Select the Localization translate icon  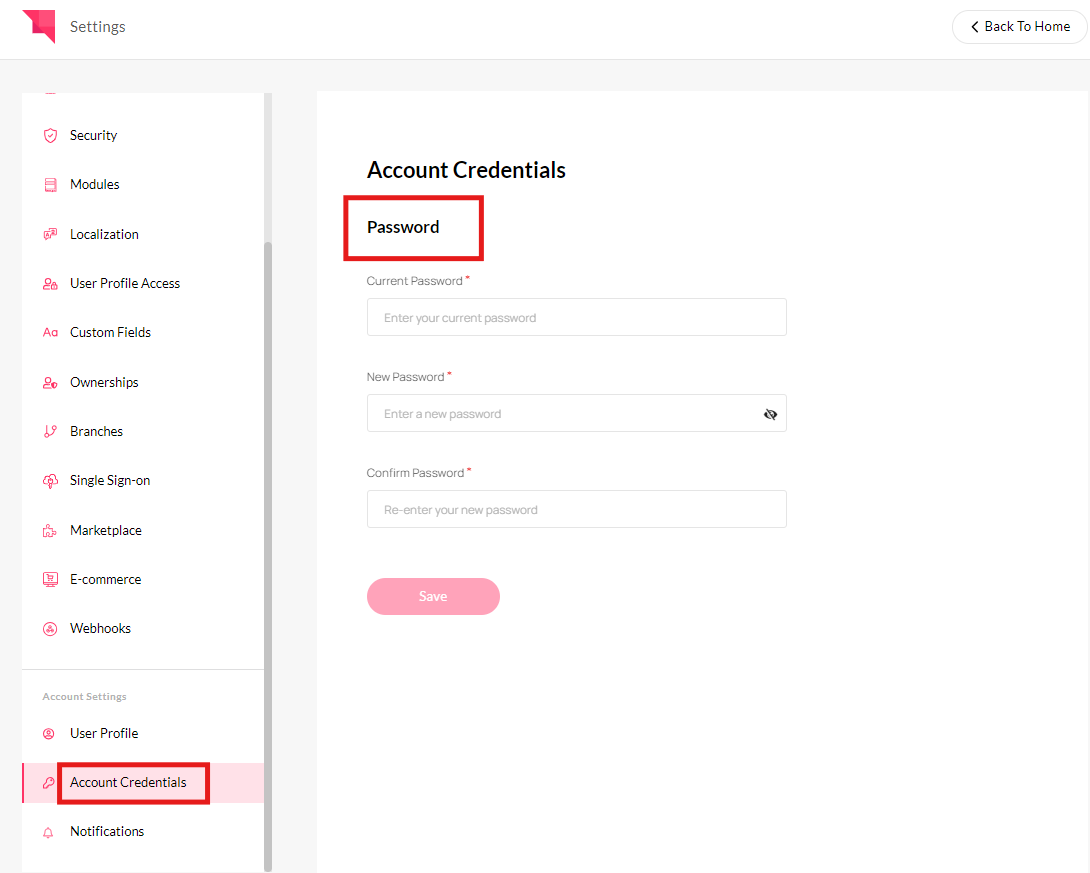pyautogui.click(x=50, y=234)
